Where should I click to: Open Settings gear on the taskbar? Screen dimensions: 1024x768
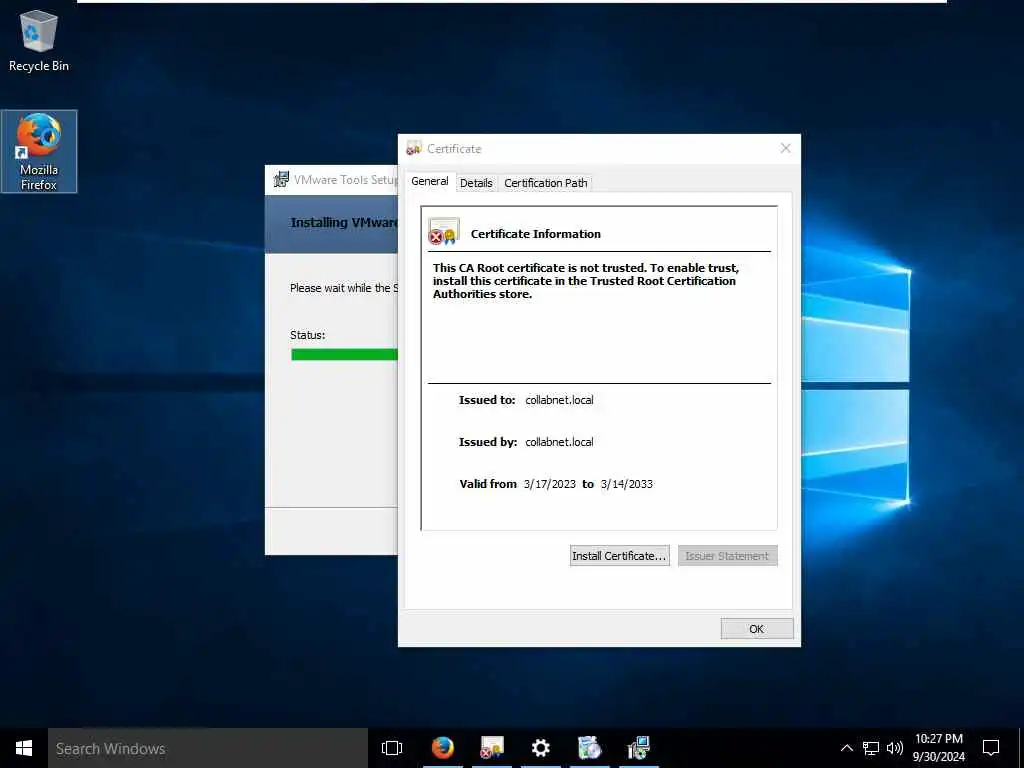coord(541,748)
